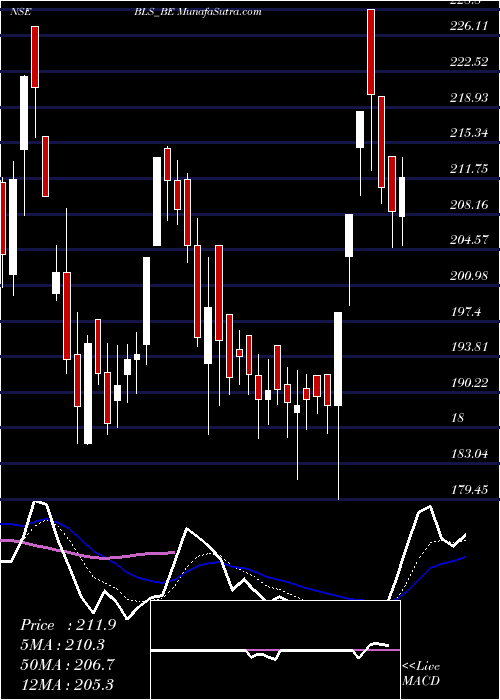Click the 12MA : 205.3 readout

(67, 684)
